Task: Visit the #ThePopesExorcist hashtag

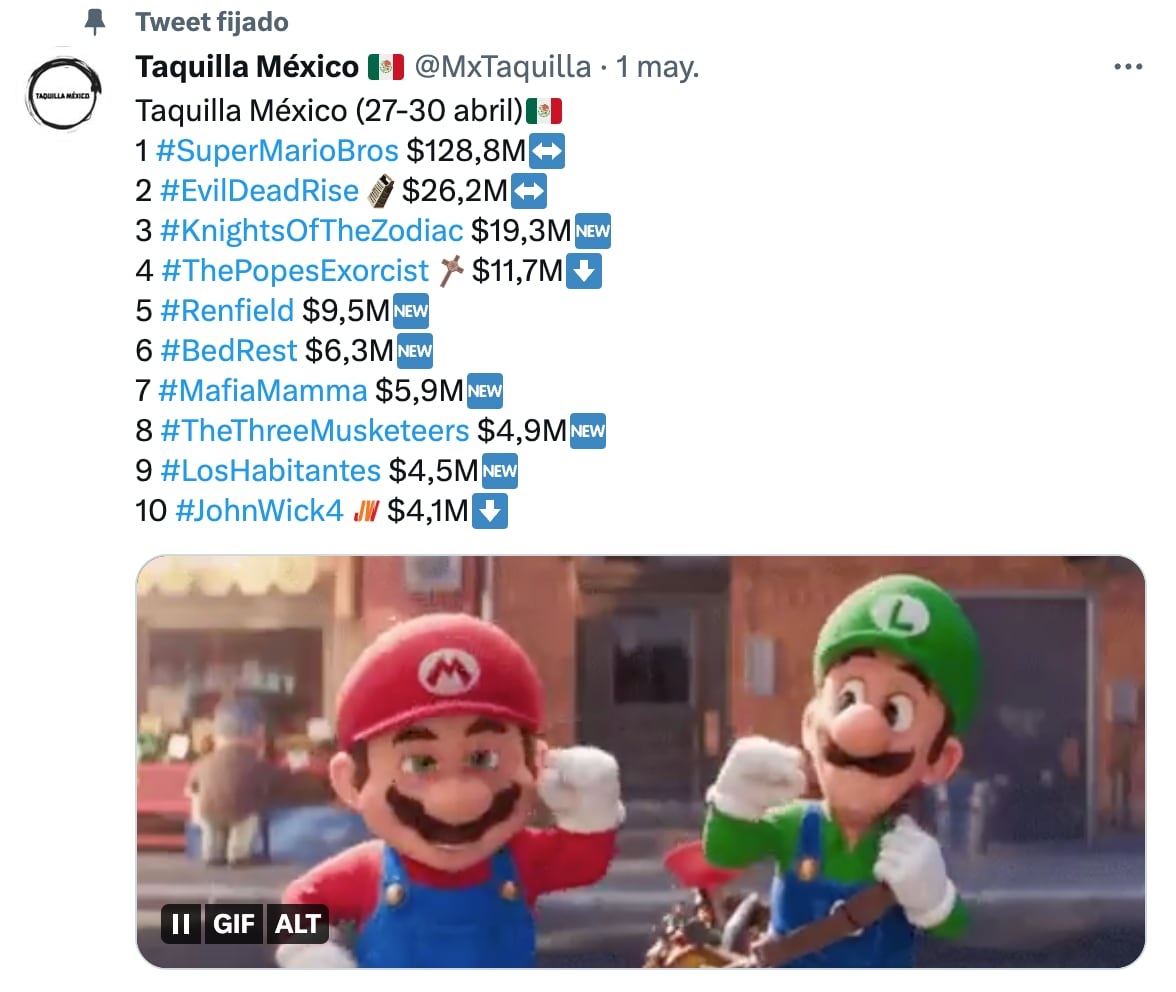Action: click(294, 271)
